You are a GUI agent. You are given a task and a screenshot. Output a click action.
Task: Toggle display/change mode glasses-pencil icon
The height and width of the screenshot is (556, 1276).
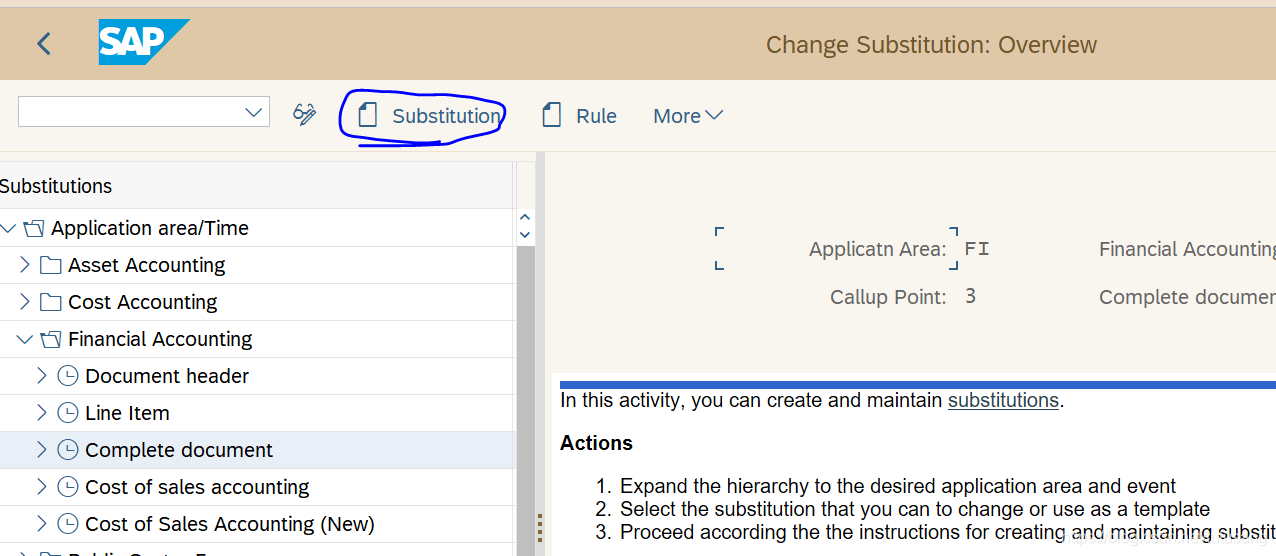[304, 115]
